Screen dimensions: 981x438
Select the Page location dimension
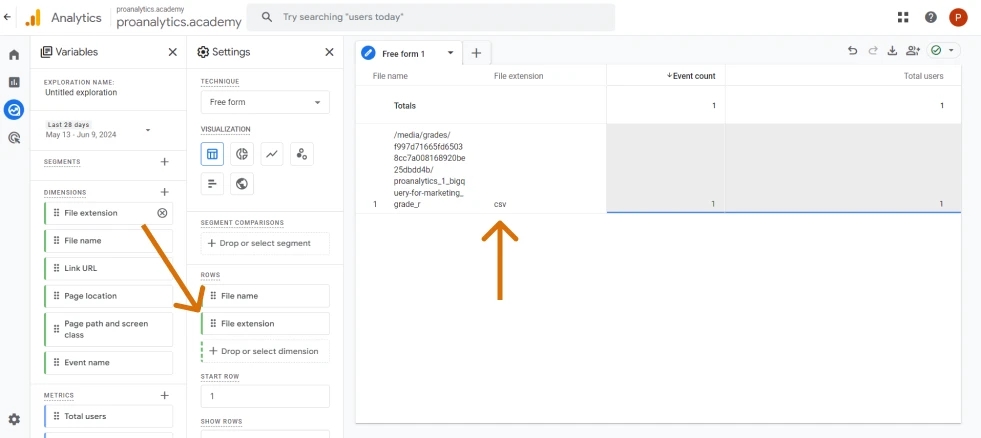tap(108, 296)
